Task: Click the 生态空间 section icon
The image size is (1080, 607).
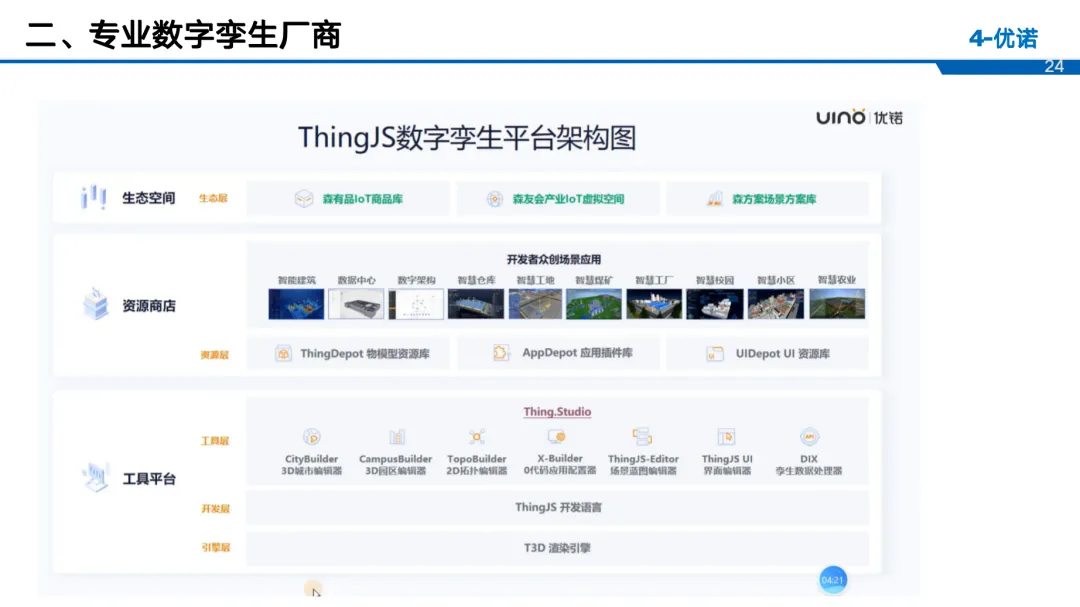Action: click(x=94, y=197)
